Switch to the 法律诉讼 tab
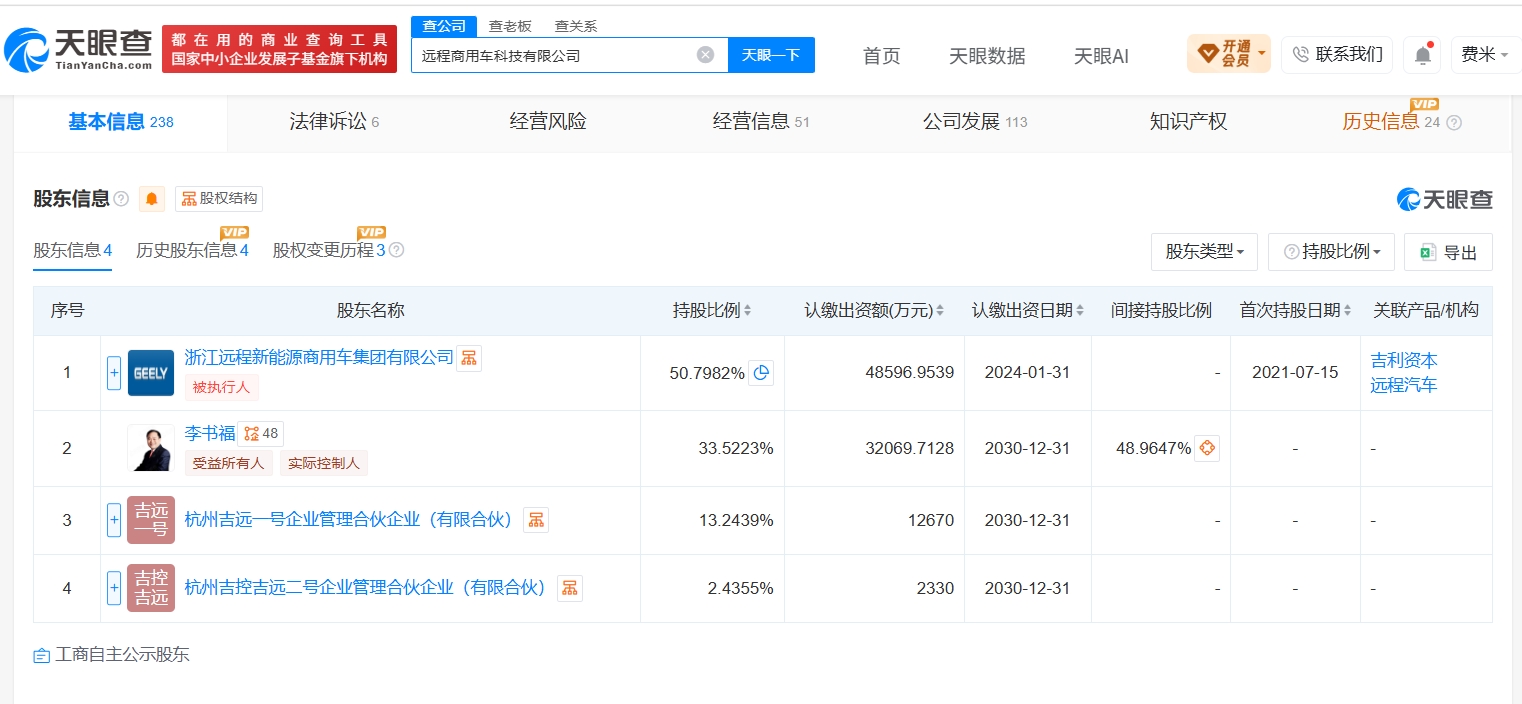1522x704 pixels. pos(334,122)
